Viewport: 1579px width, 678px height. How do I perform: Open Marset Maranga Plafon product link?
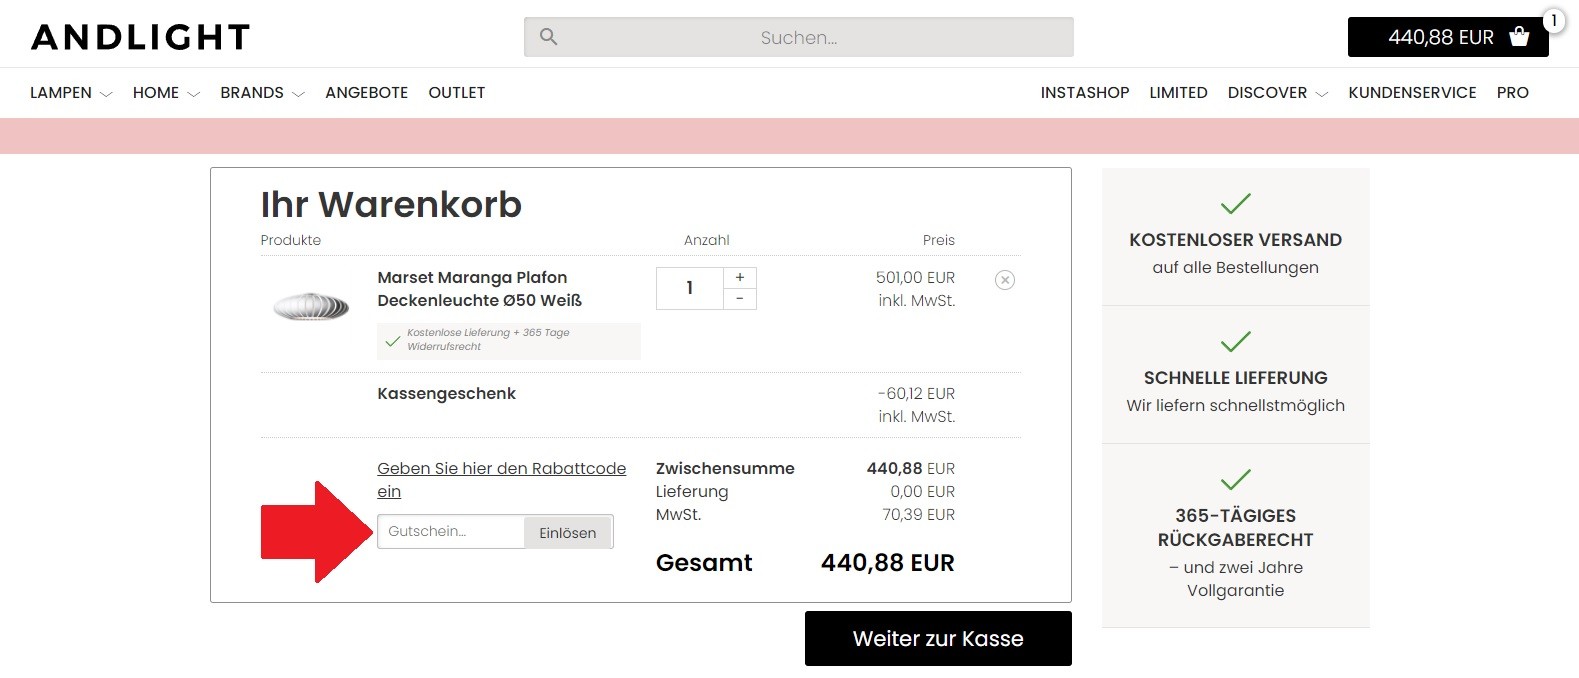click(x=480, y=289)
